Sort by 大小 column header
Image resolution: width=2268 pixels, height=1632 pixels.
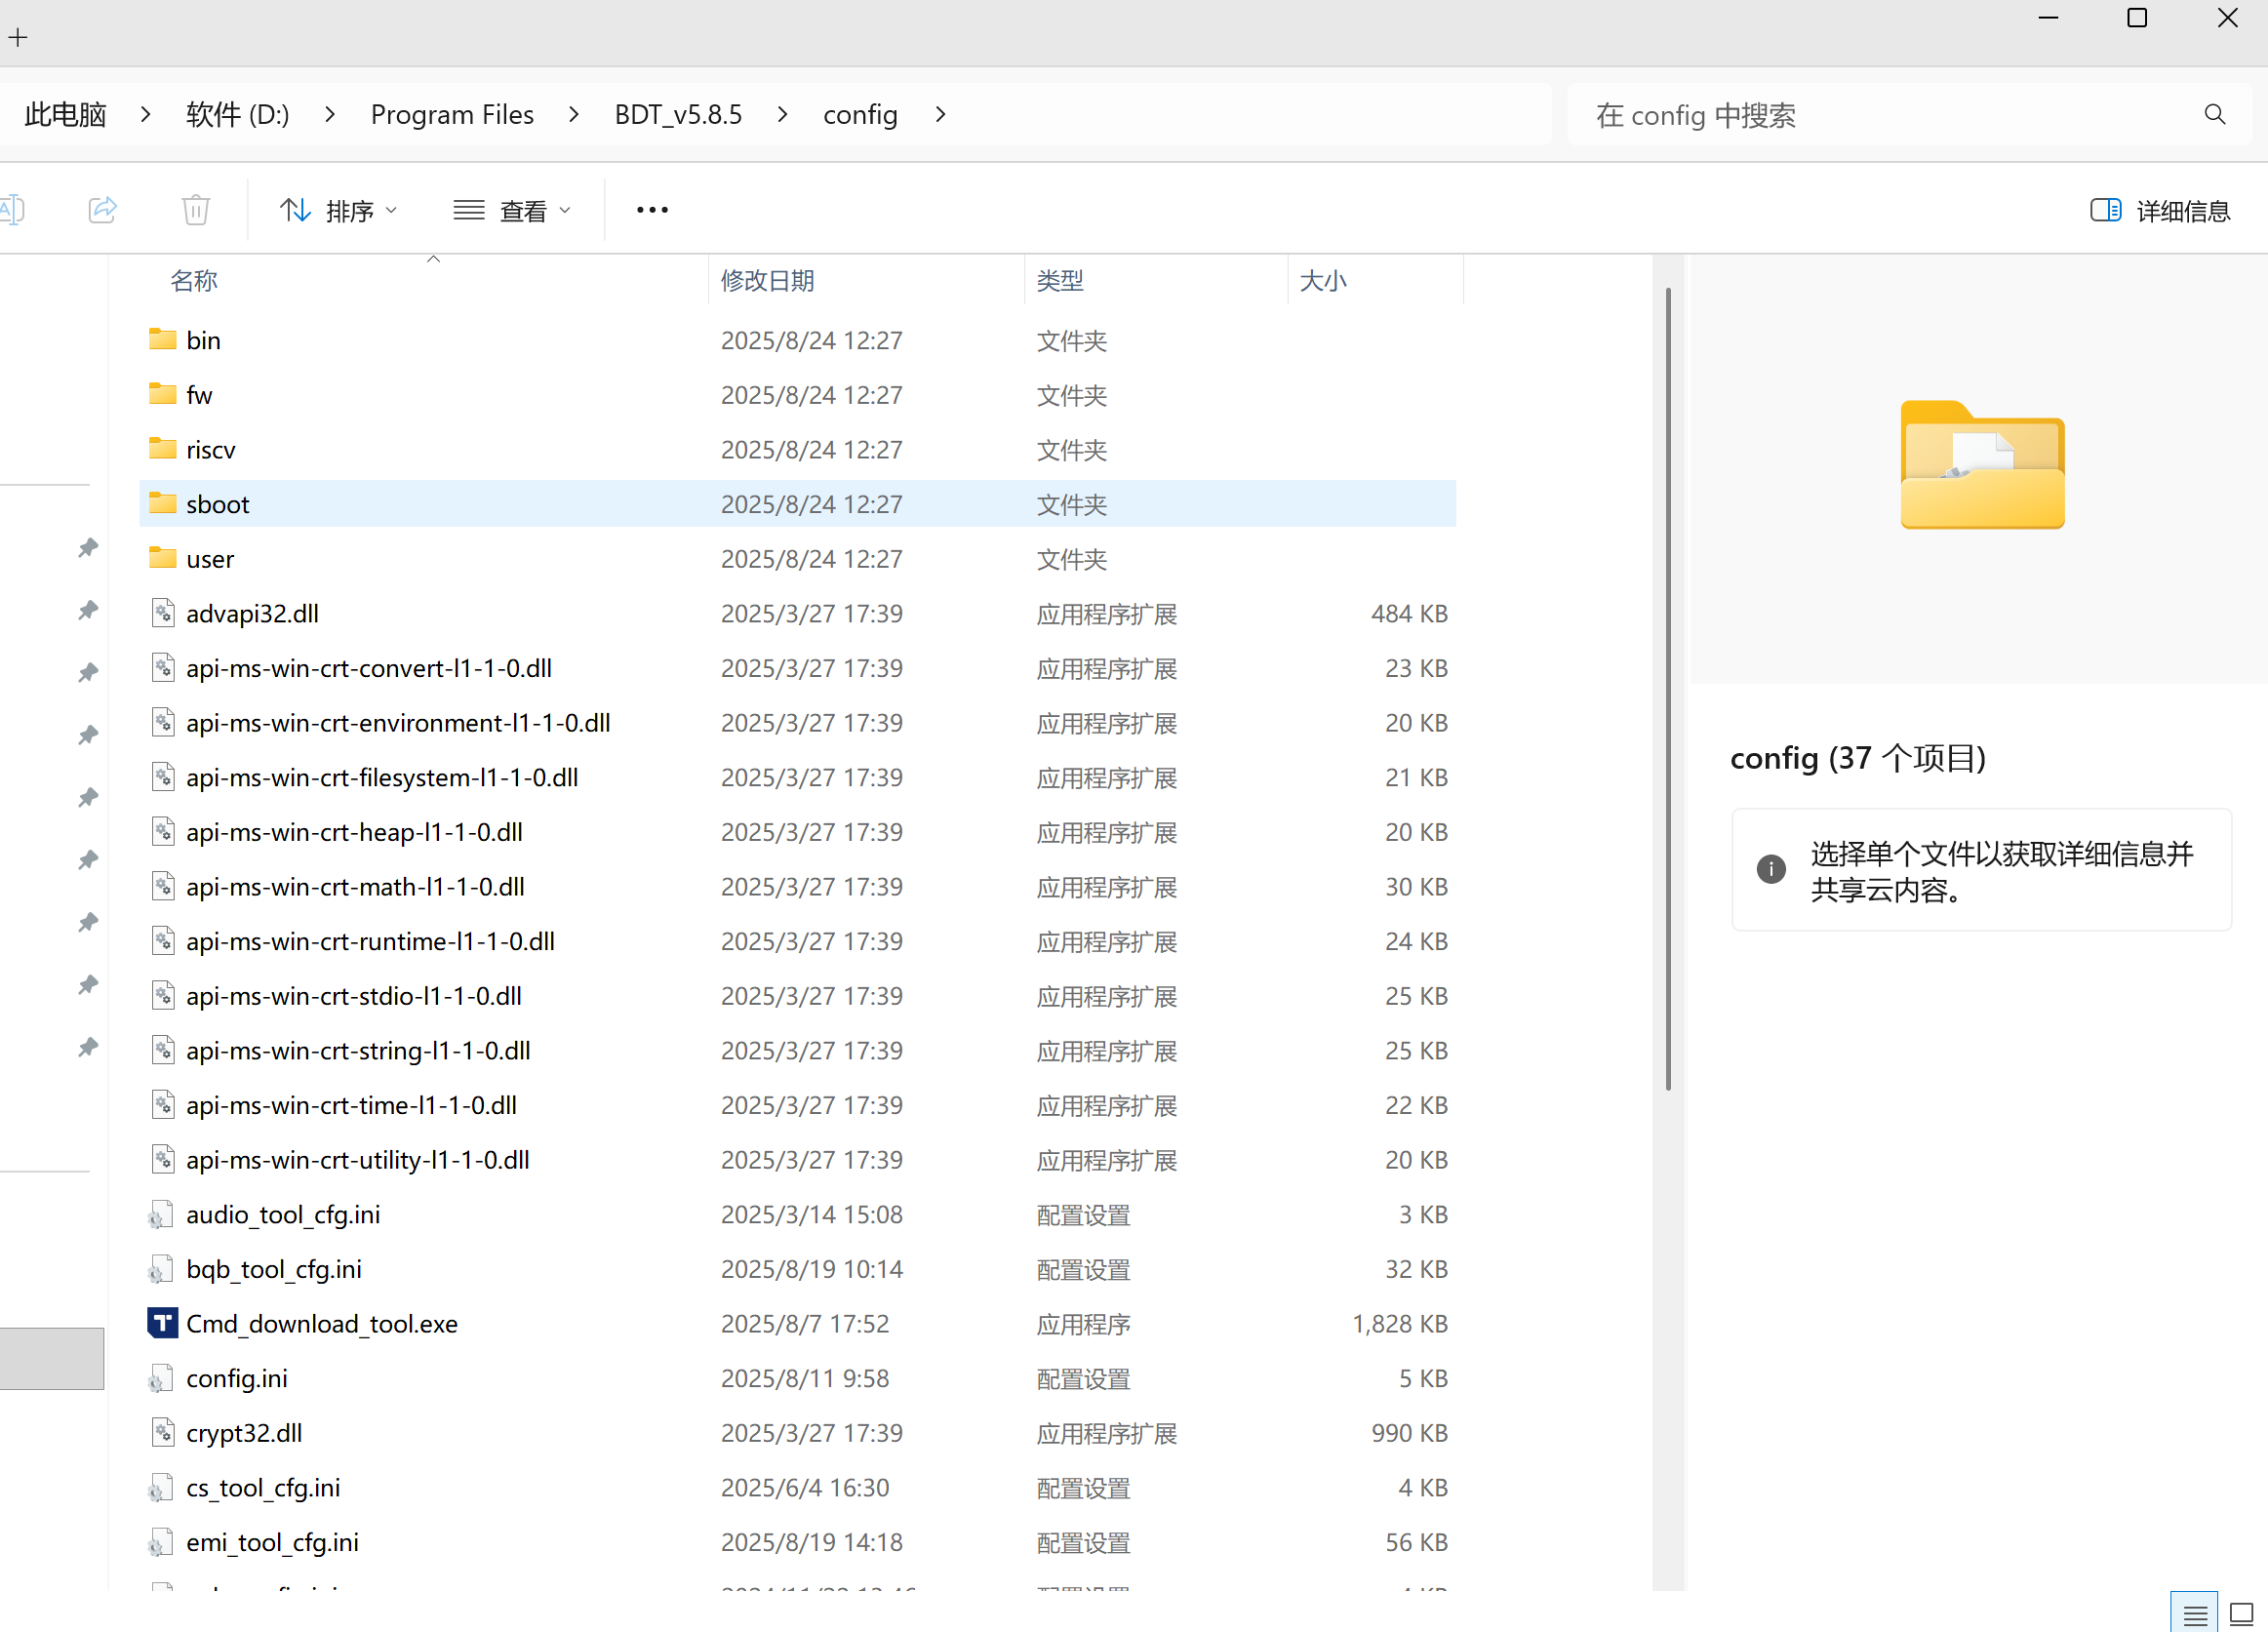pyautogui.click(x=1322, y=280)
